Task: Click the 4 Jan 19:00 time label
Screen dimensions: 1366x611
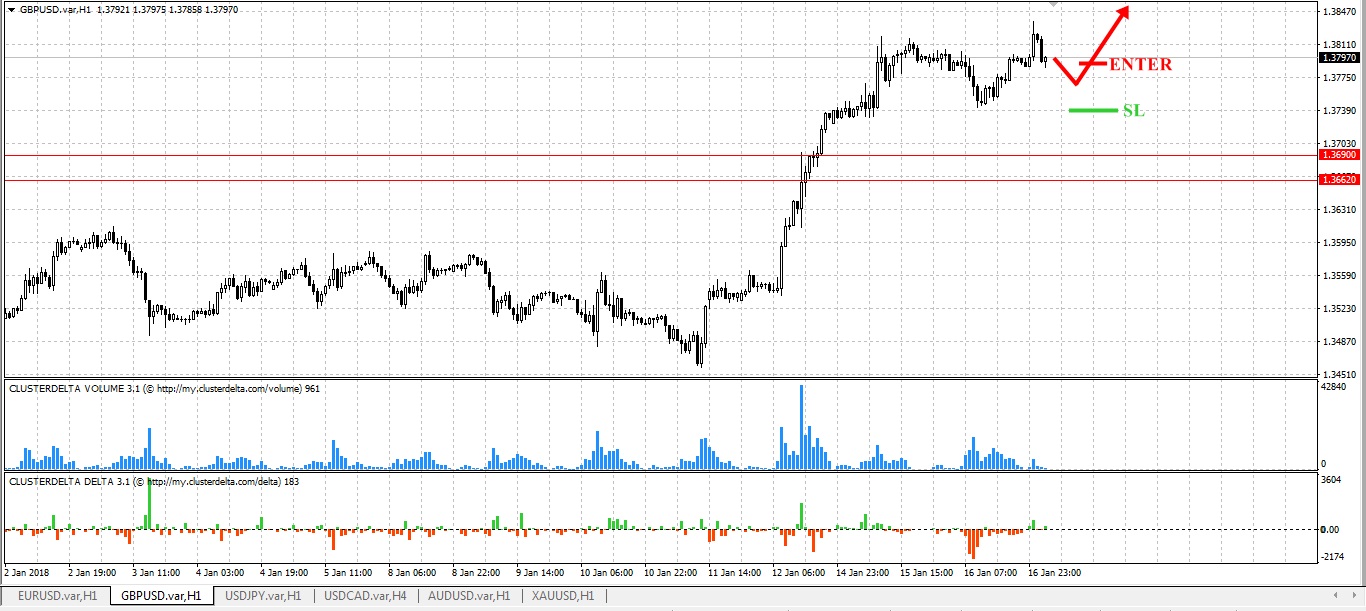Action: [x=283, y=573]
